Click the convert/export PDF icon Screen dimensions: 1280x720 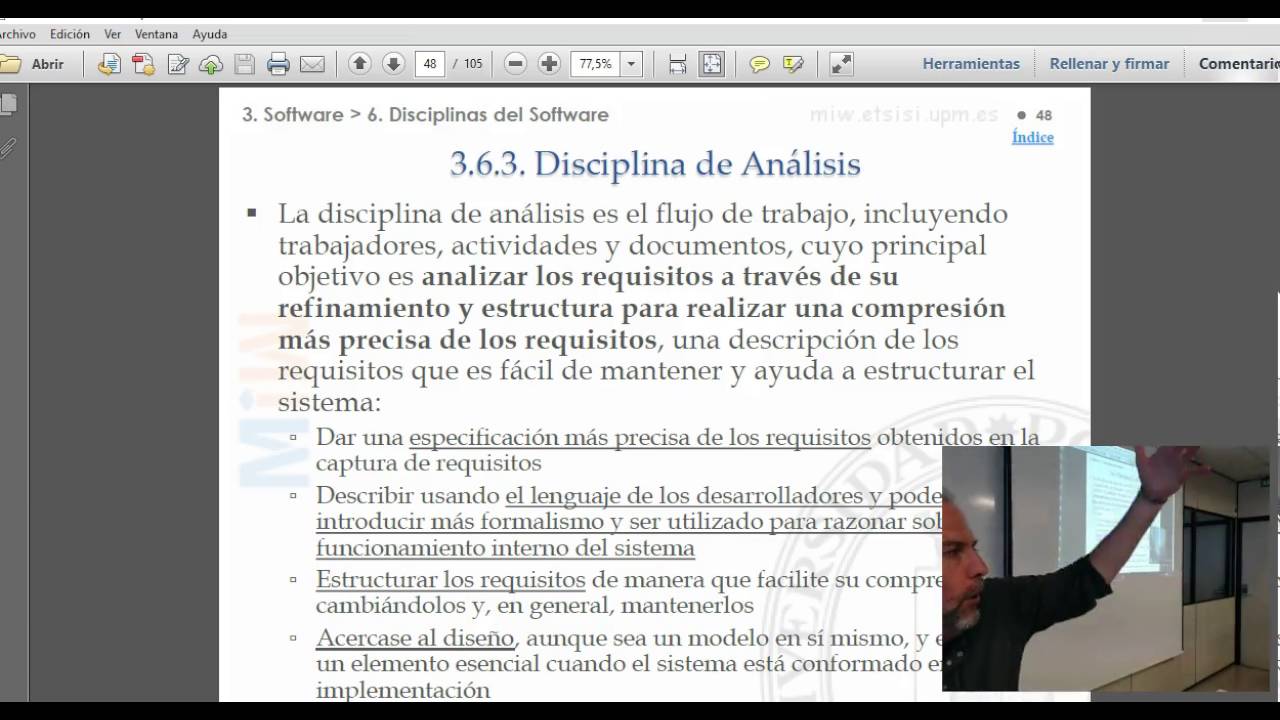(x=143, y=64)
